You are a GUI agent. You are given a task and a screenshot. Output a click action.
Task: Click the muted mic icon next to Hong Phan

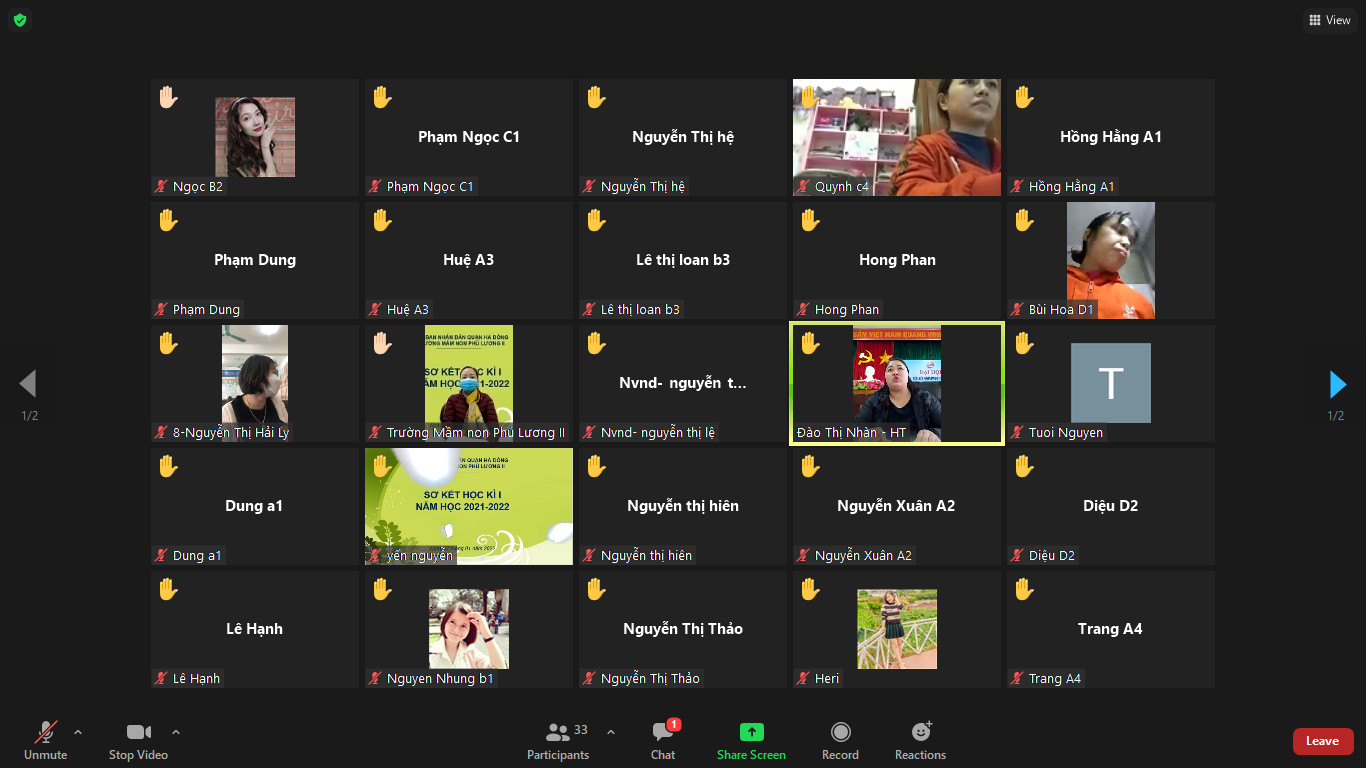(804, 310)
